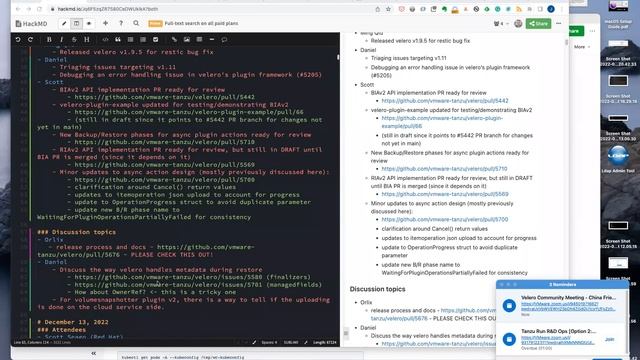The width and height of the screenshot is (640, 360).
Task: Open Tanzu Run R&D Ops zoom link
Action: tap(558, 340)
